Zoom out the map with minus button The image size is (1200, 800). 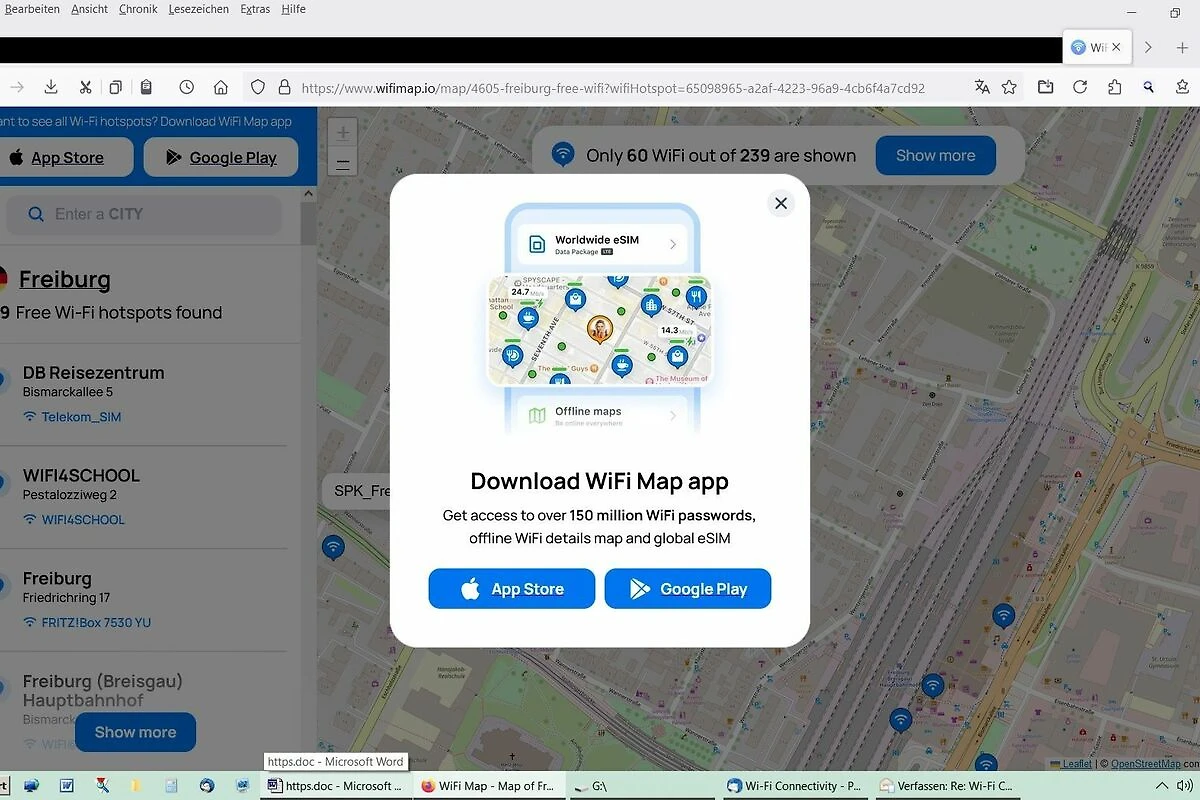[343, 163]
